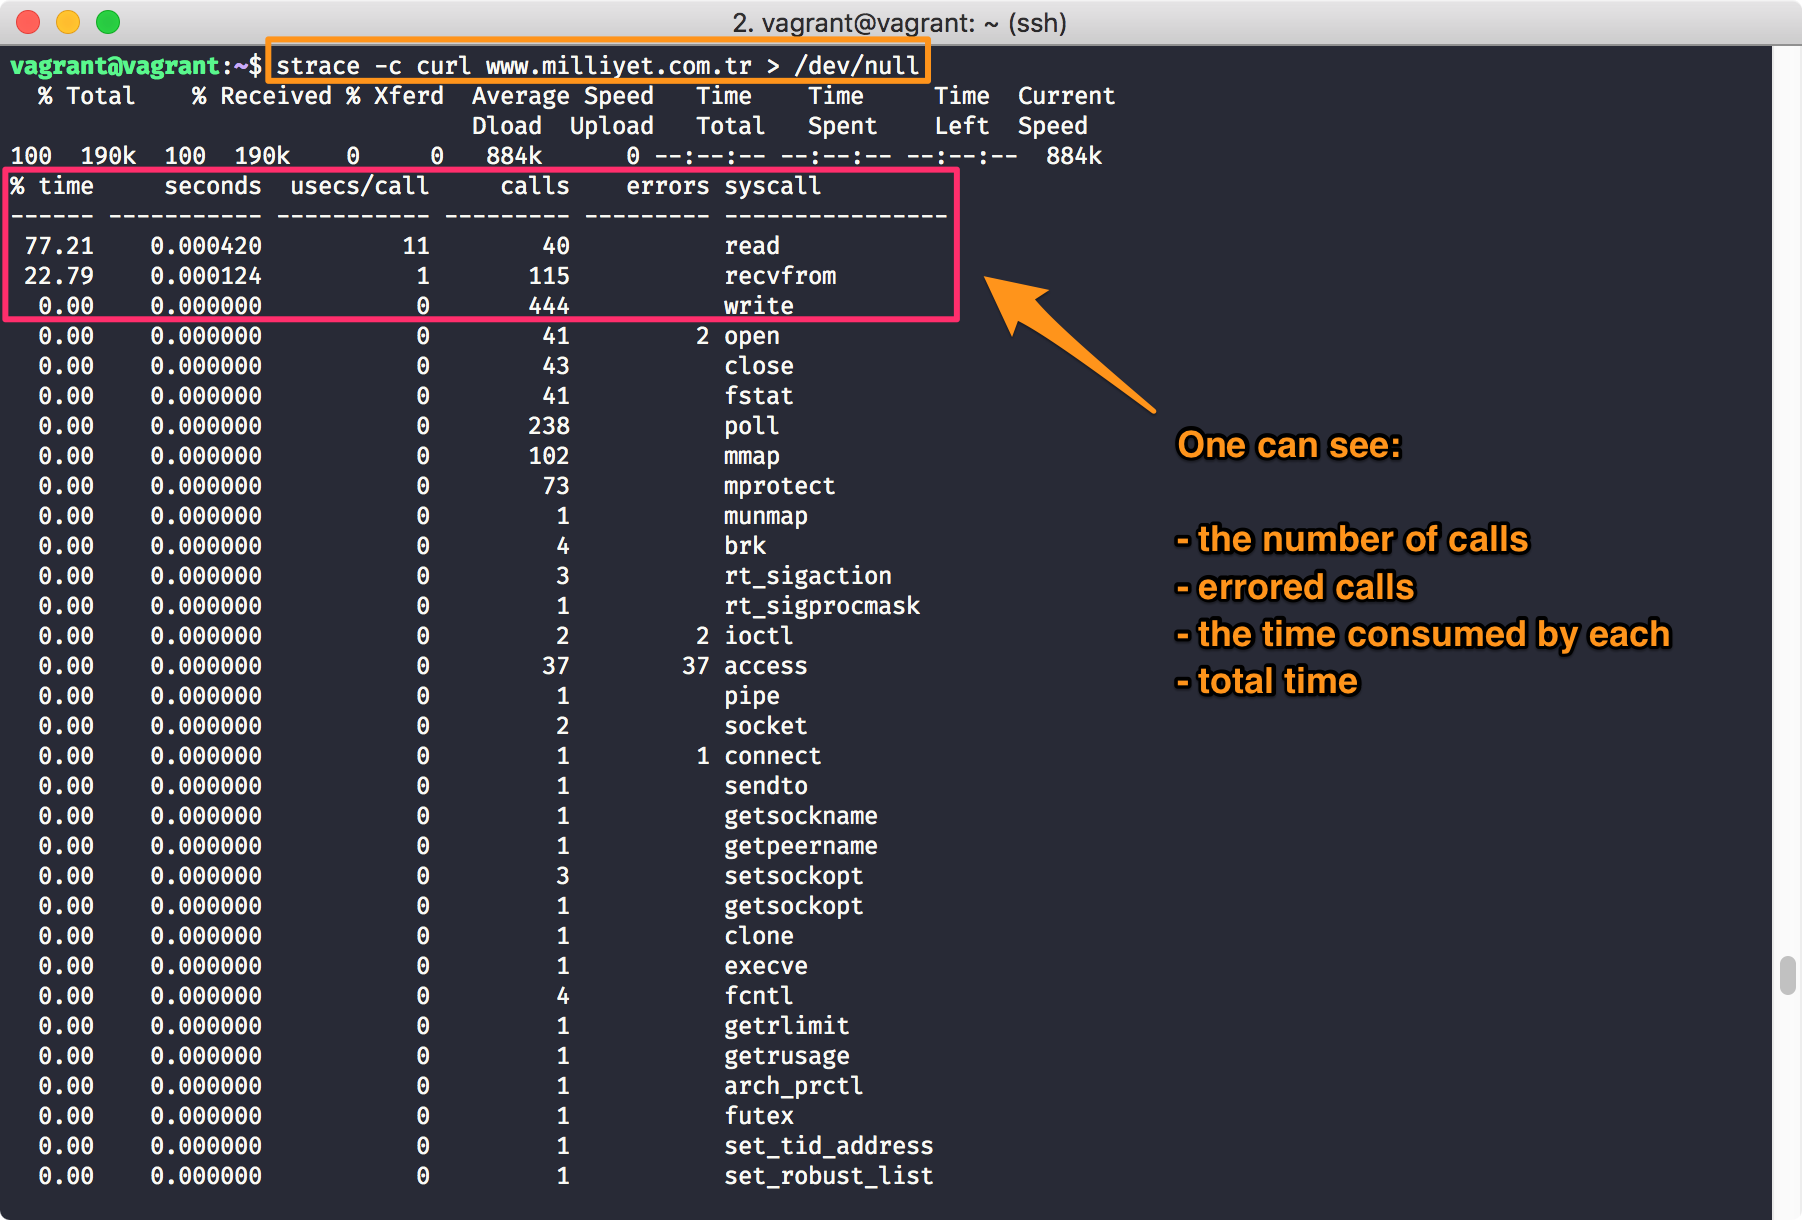Click '/dev/null' in the command line
This screenshot has width=1802, height=1220.
coord(857,66)
